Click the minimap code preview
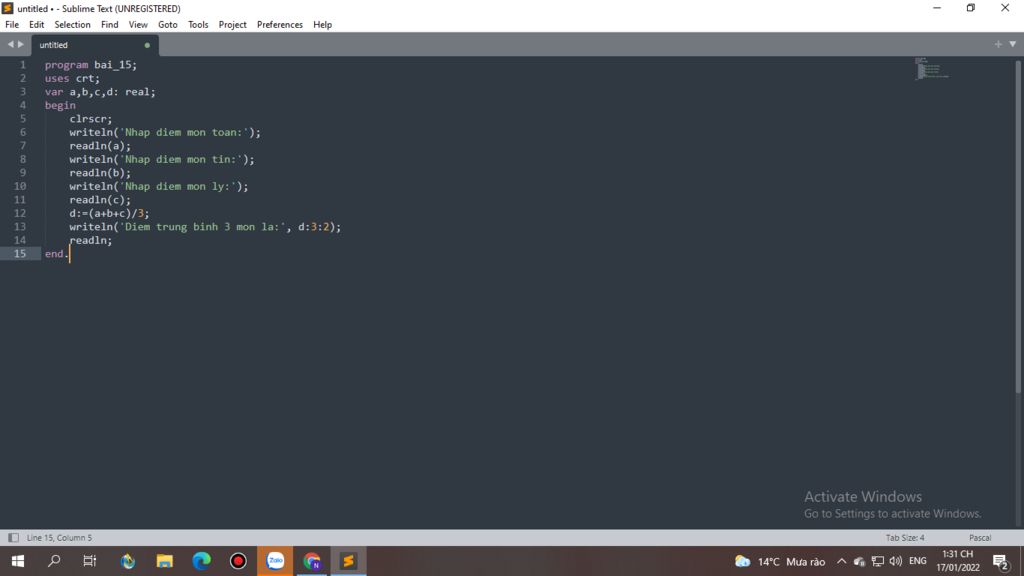Viewport: 1024px width, 576px height. pos(932,69)
